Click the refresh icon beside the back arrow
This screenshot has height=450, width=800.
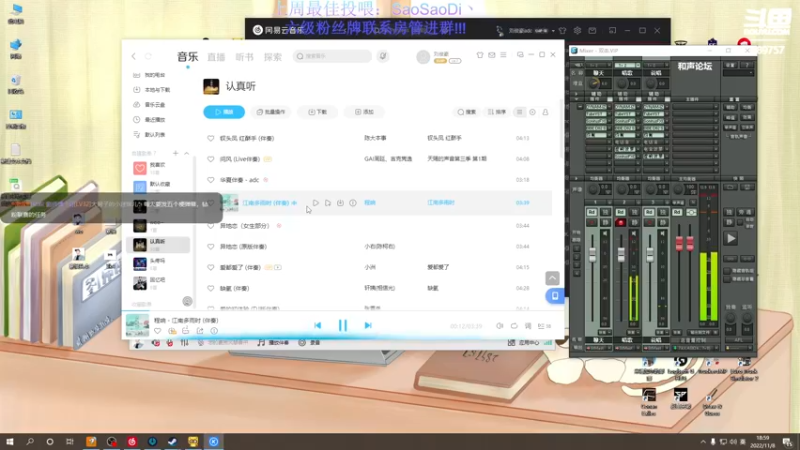click(x=148, y=56)
